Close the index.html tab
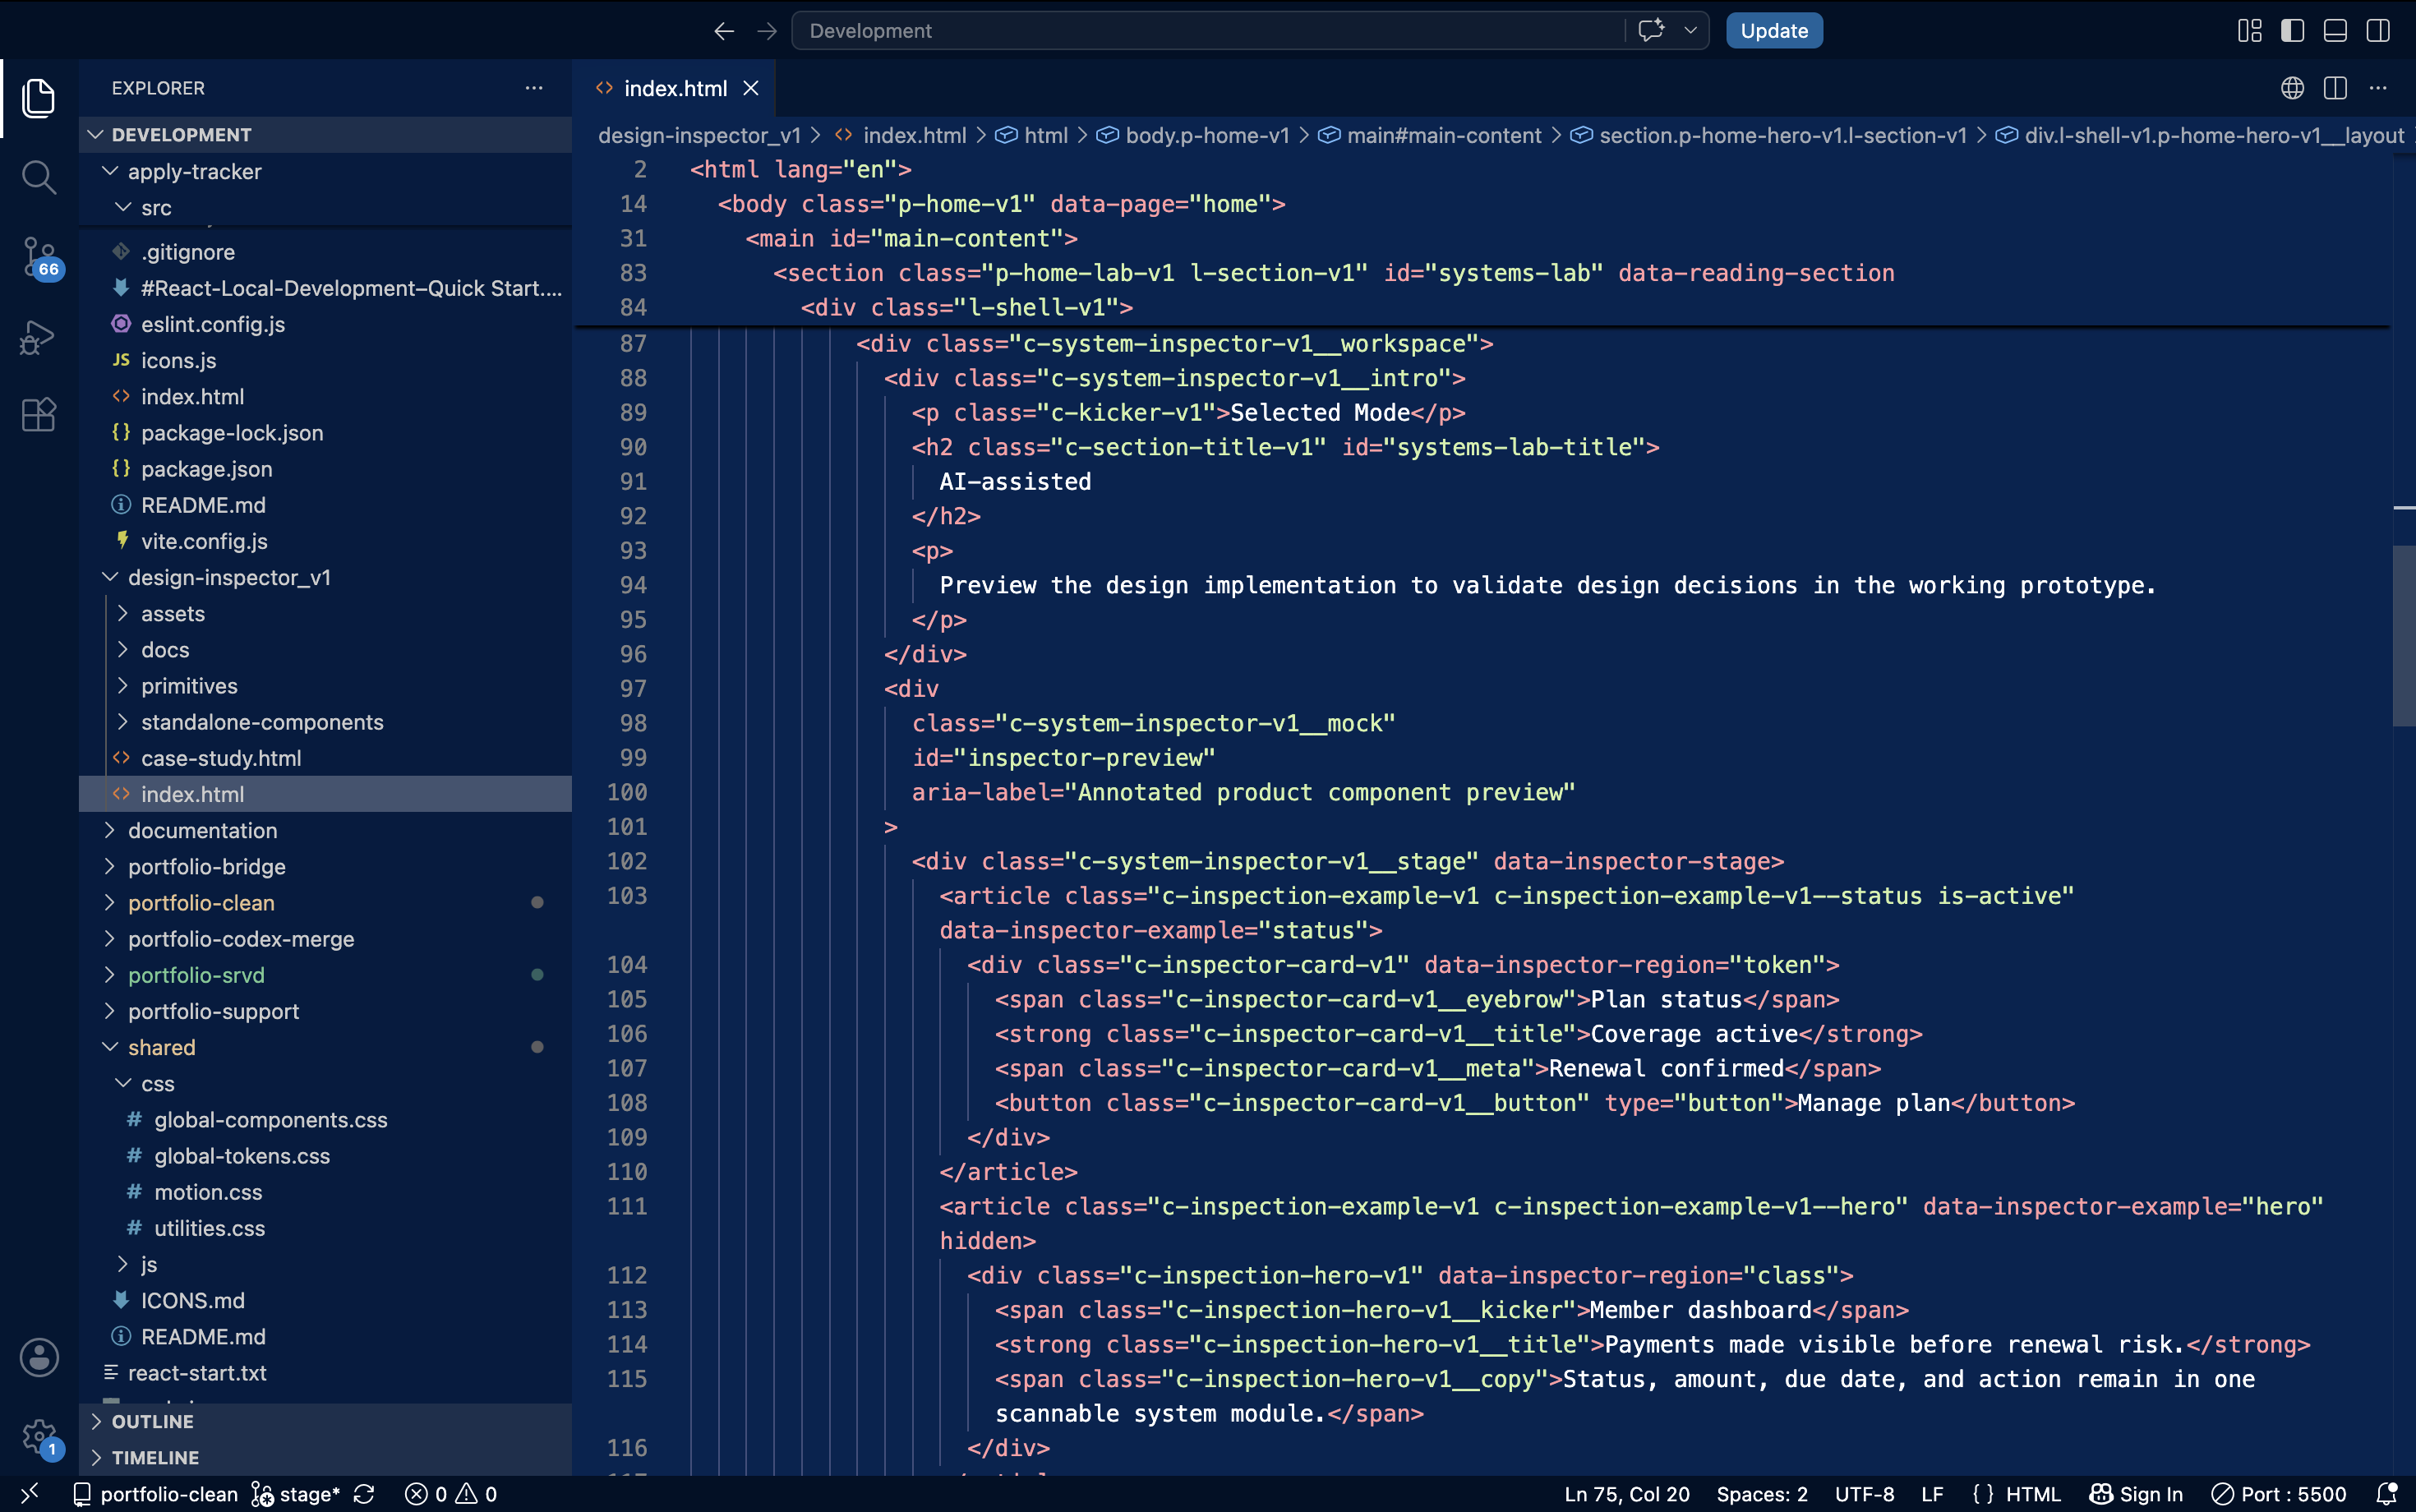The height and width of the screenshot is (1512, 2416). tap(751, 88)
